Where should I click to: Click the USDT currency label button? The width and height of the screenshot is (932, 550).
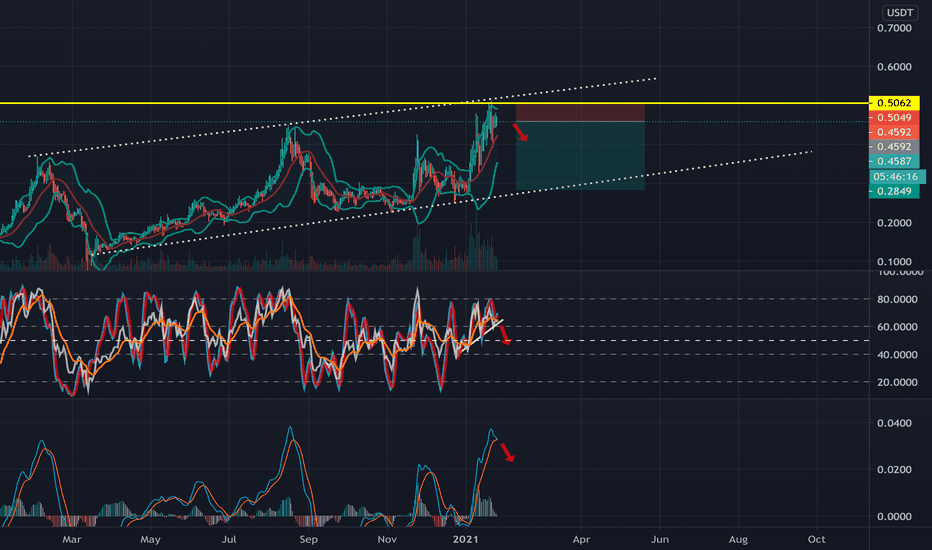coord(900,12)
